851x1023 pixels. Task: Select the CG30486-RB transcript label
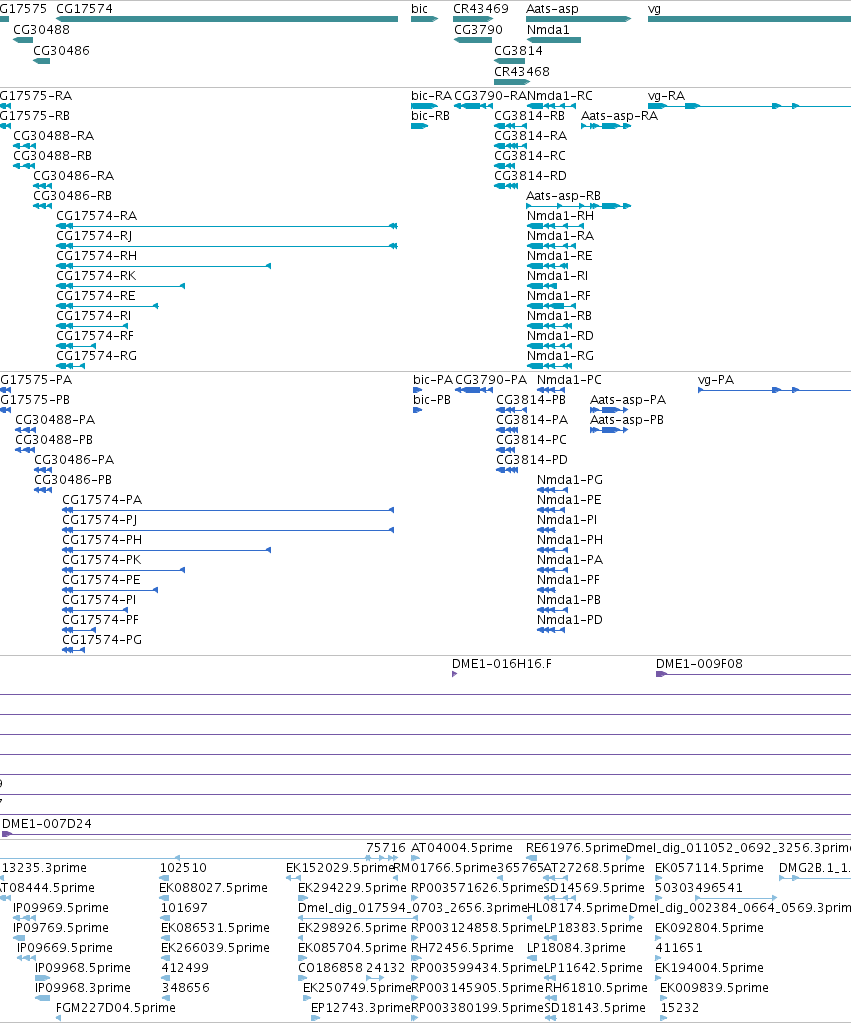point(72,195)
